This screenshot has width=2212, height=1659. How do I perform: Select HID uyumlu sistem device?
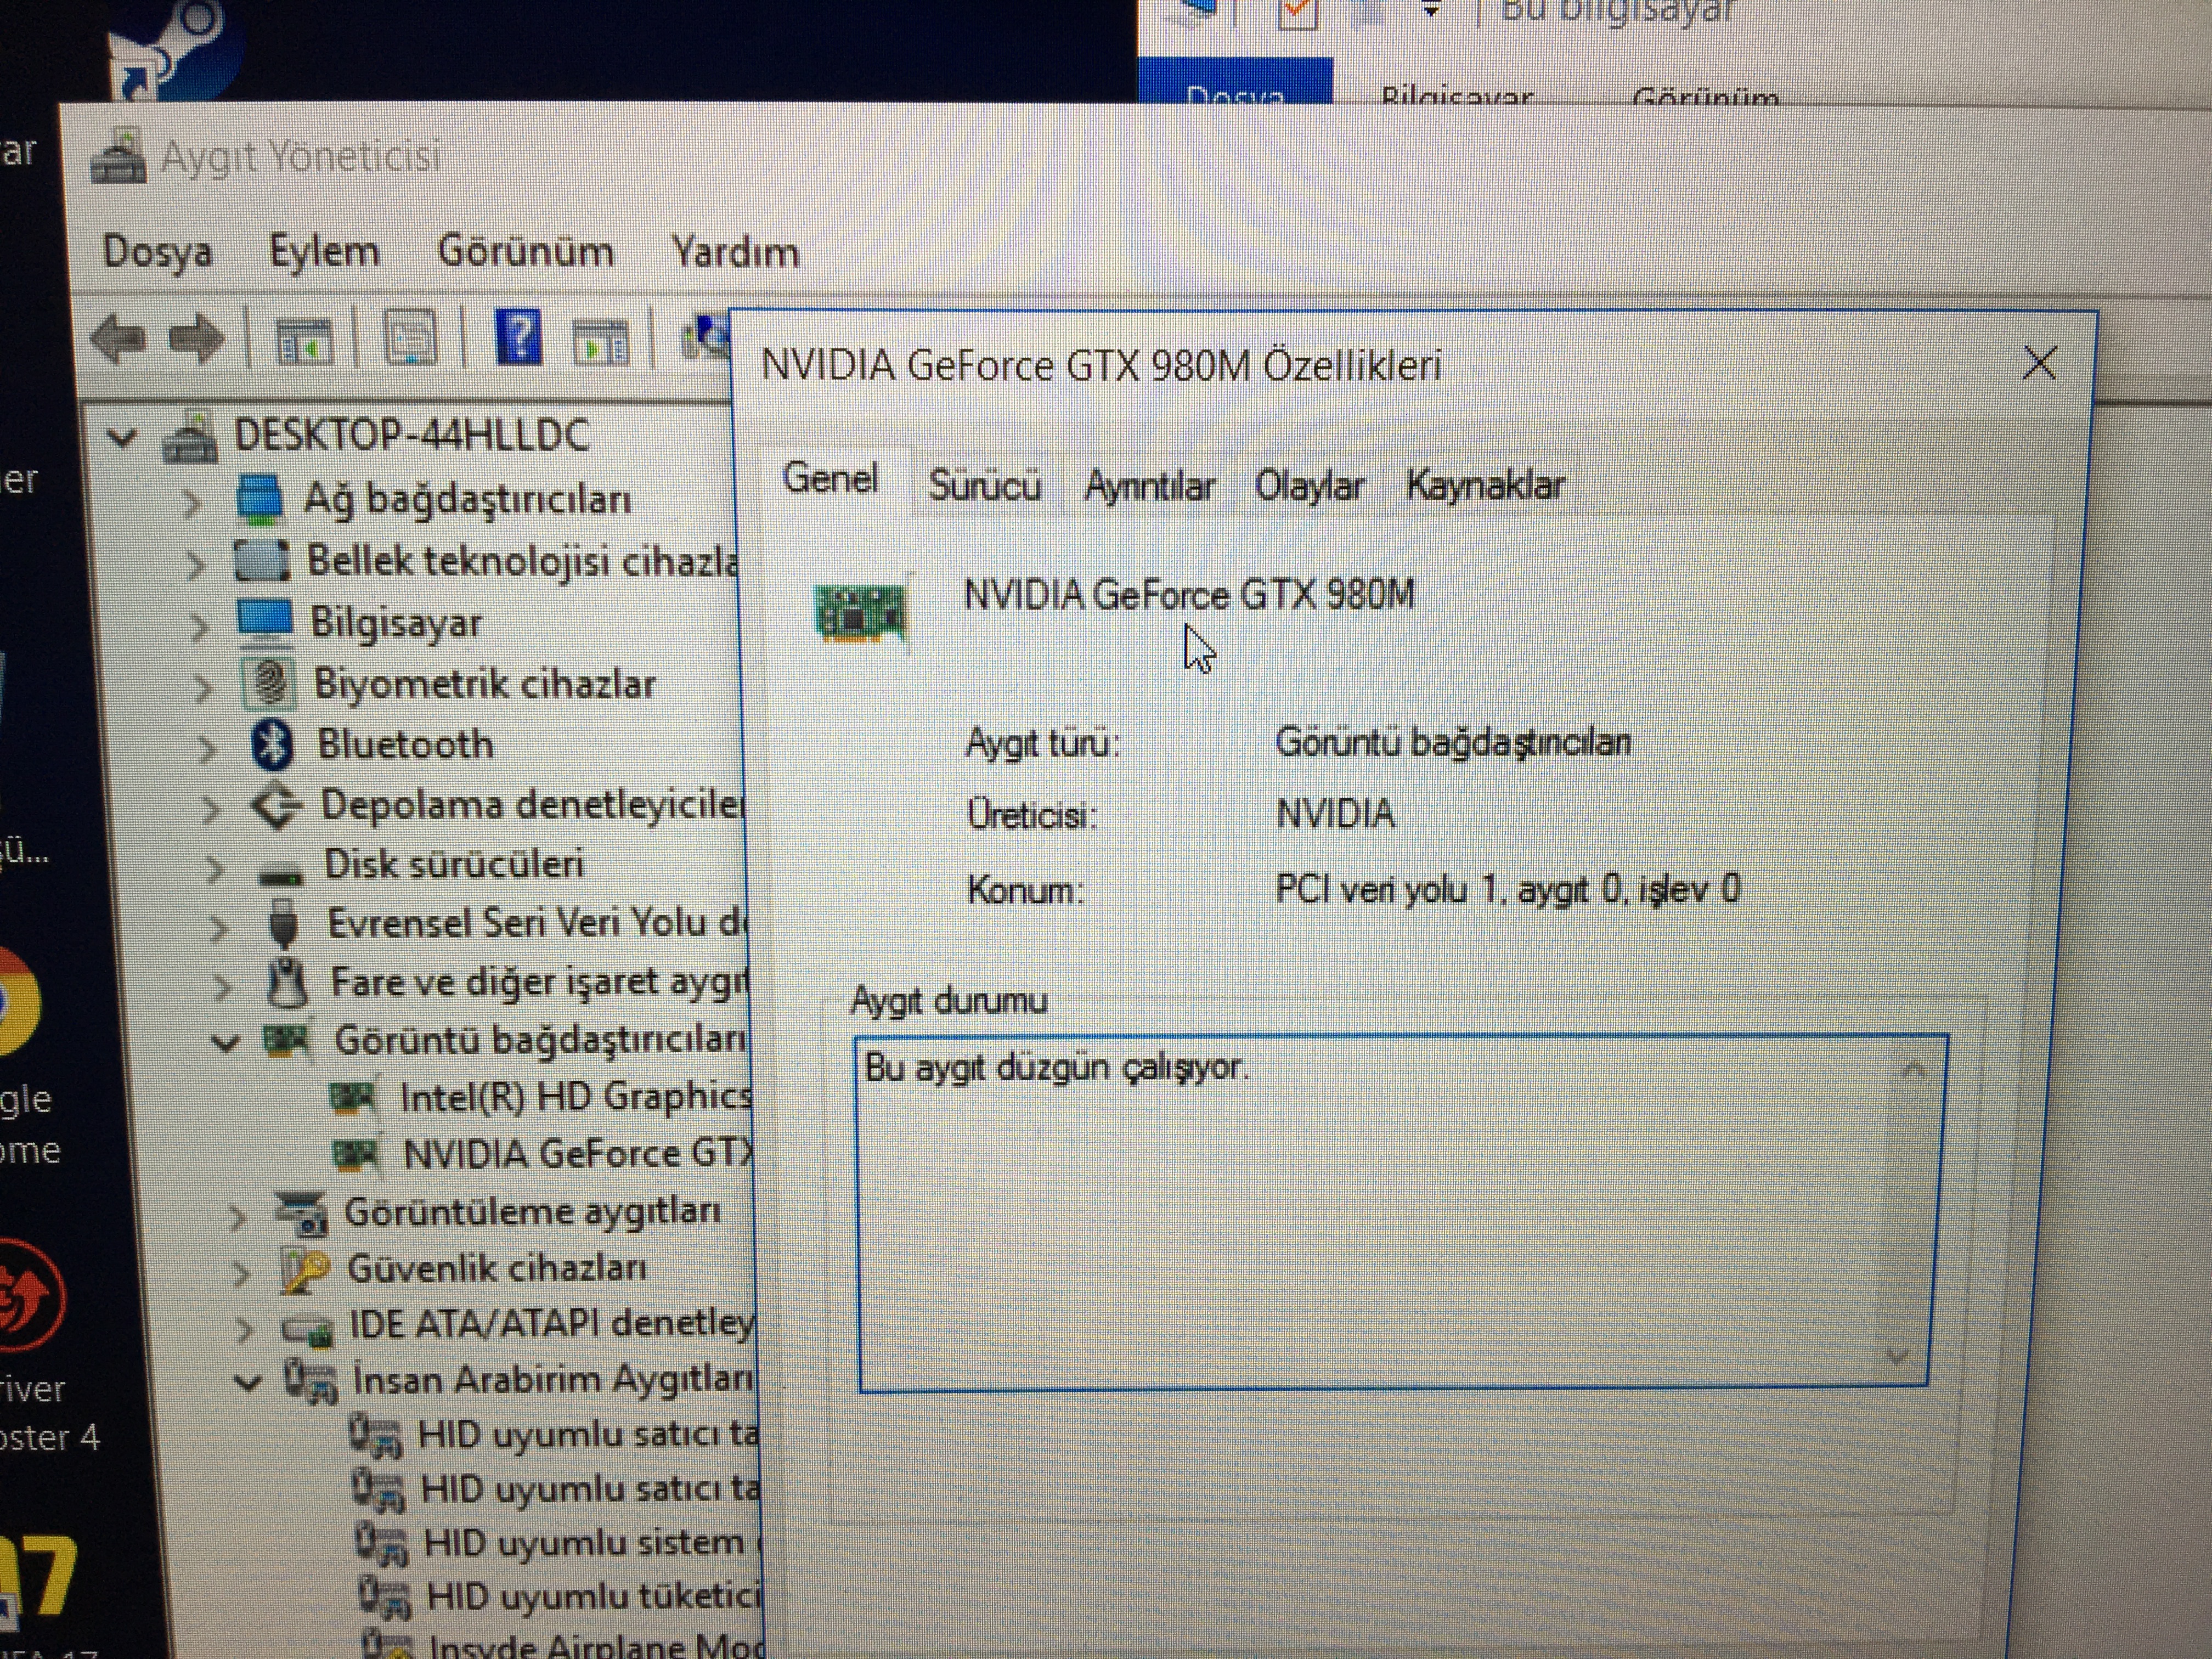tap(584, 1542)
